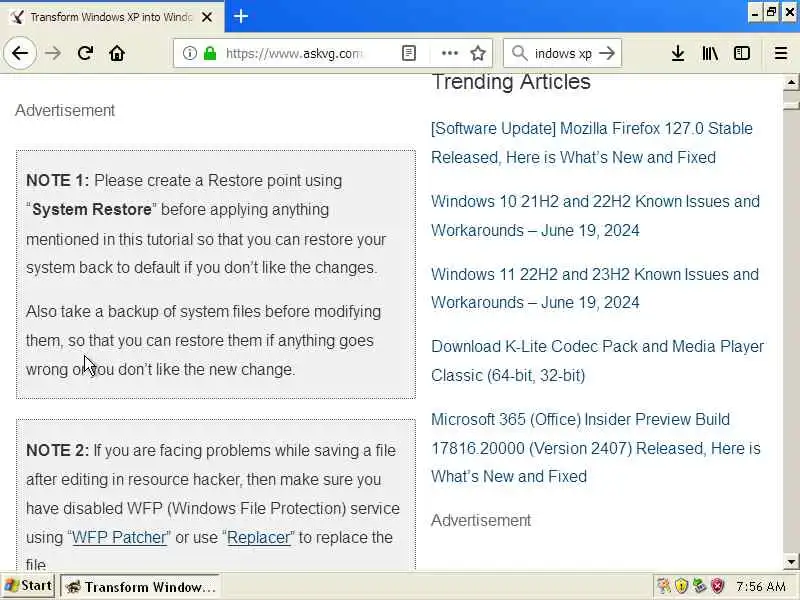Click the red shield tray icon

tap(718, 586)
